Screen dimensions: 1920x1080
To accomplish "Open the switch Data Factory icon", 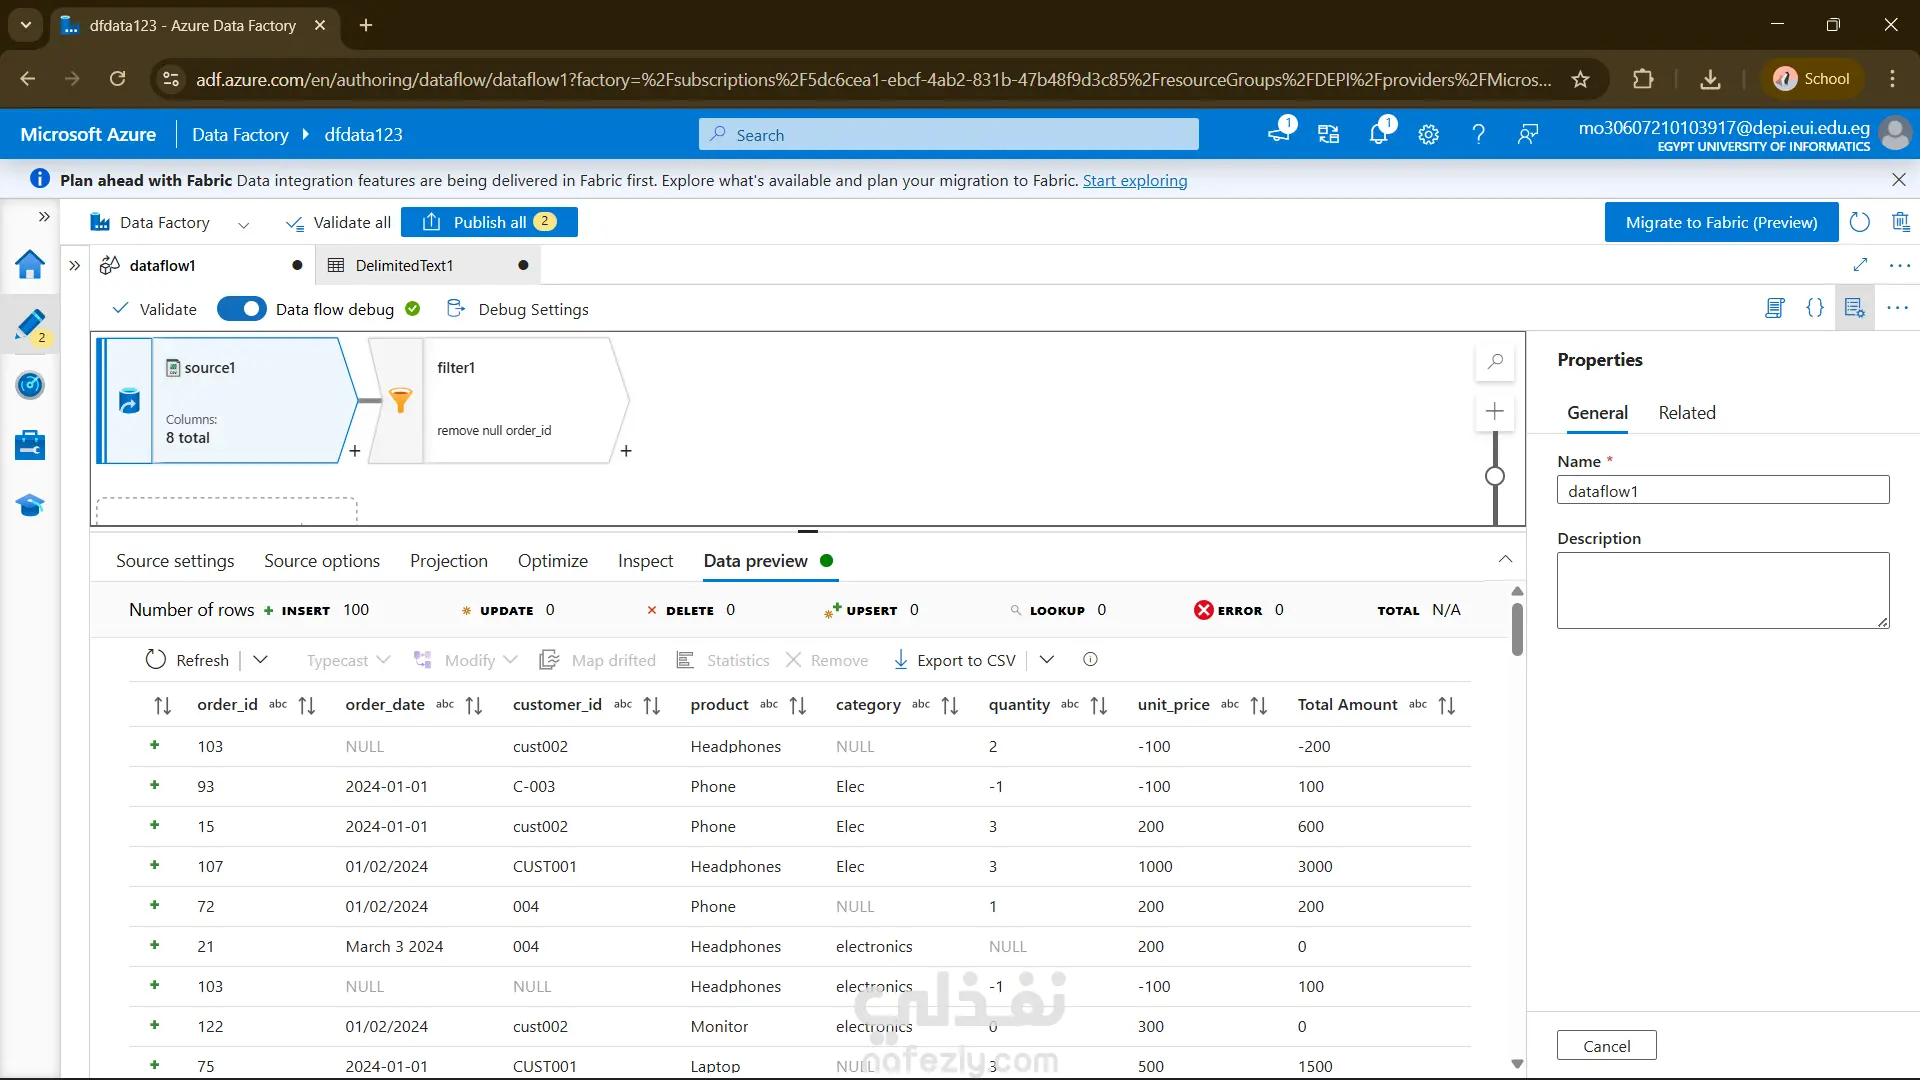I will pyautogui.click(x=1329, y=134).
